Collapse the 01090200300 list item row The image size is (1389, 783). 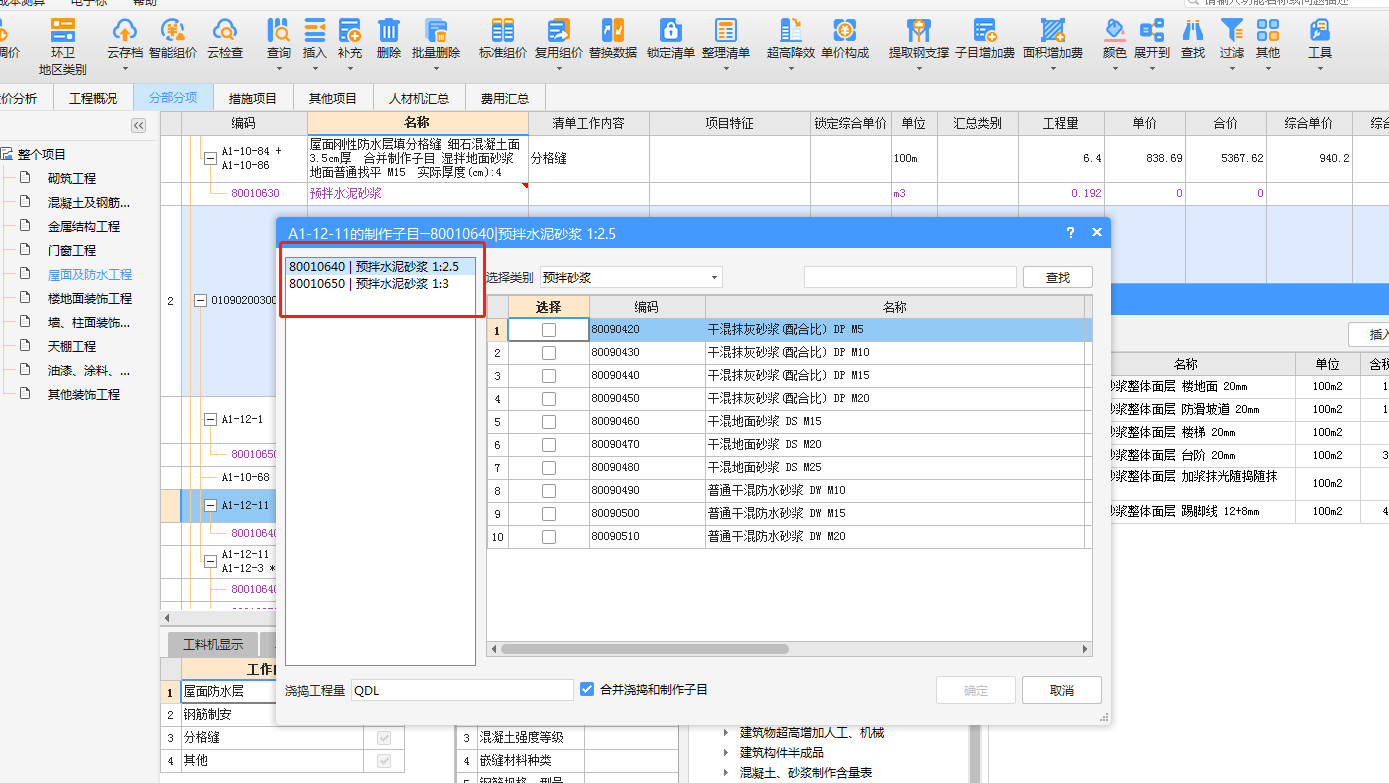pos(200,300)
